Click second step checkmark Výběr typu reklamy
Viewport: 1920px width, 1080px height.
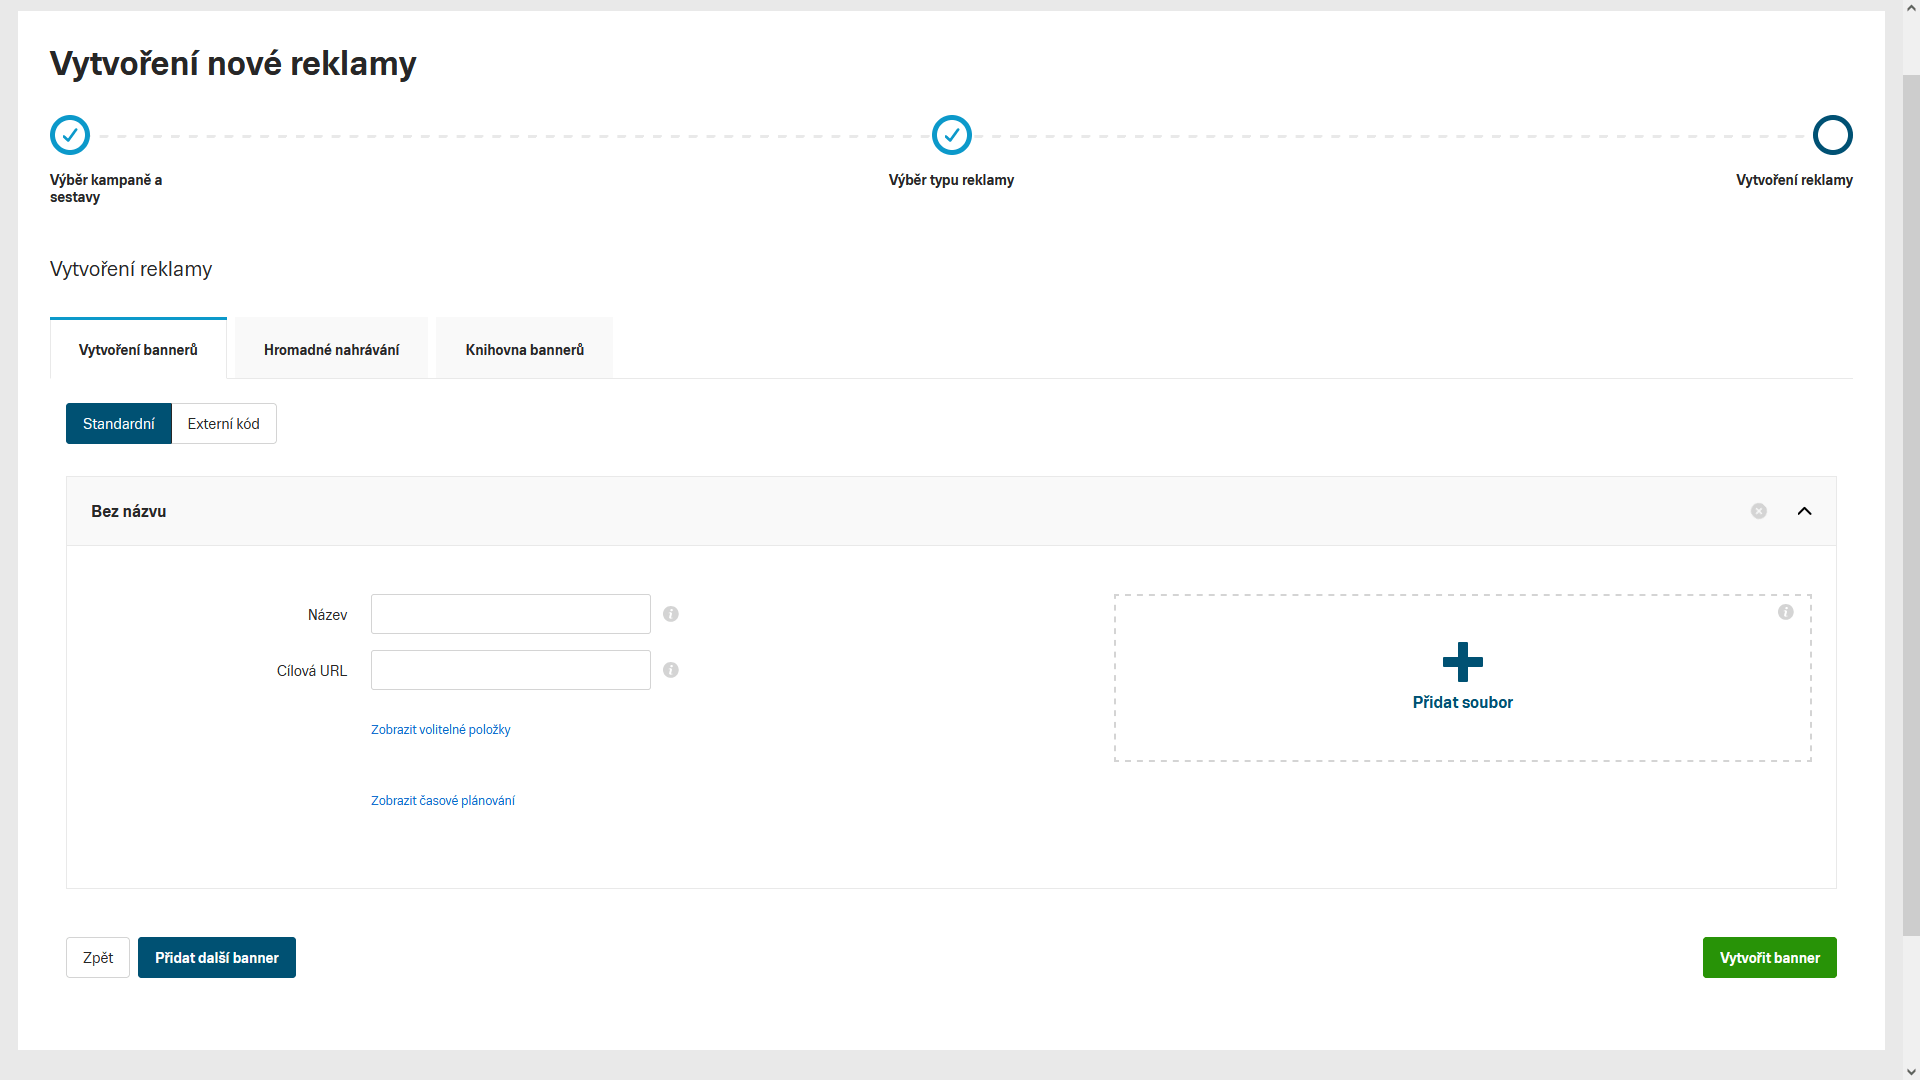click(x=951, y=135)
